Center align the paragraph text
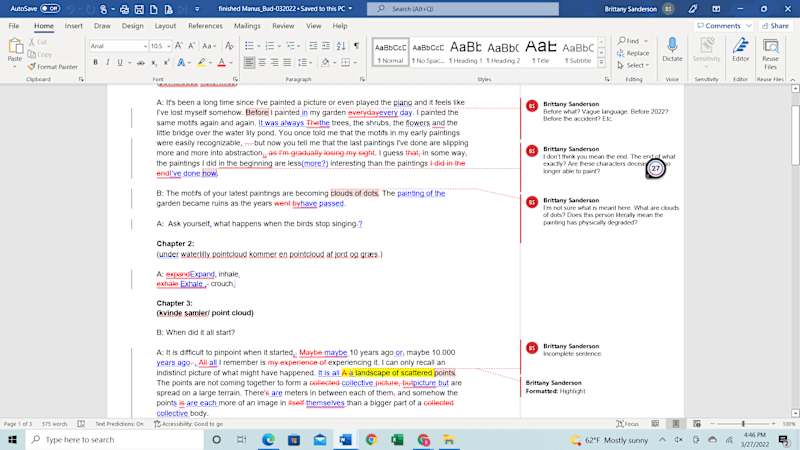 coord(262,62)
